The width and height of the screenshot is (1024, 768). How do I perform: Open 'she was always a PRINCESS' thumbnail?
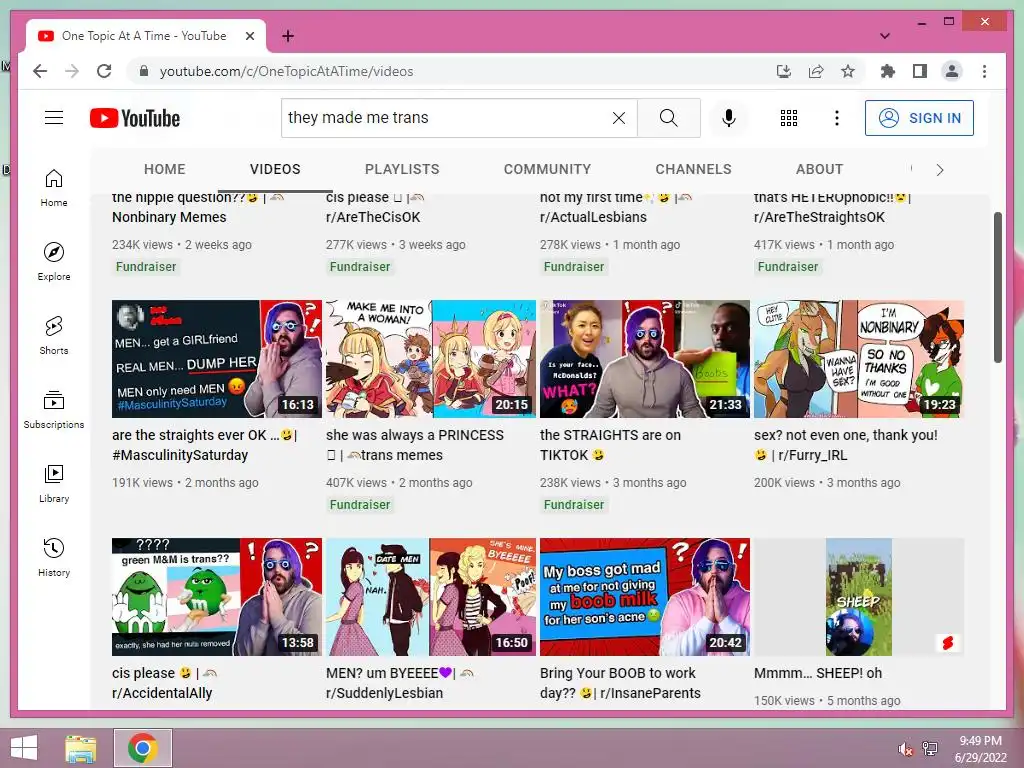(431, 359)
